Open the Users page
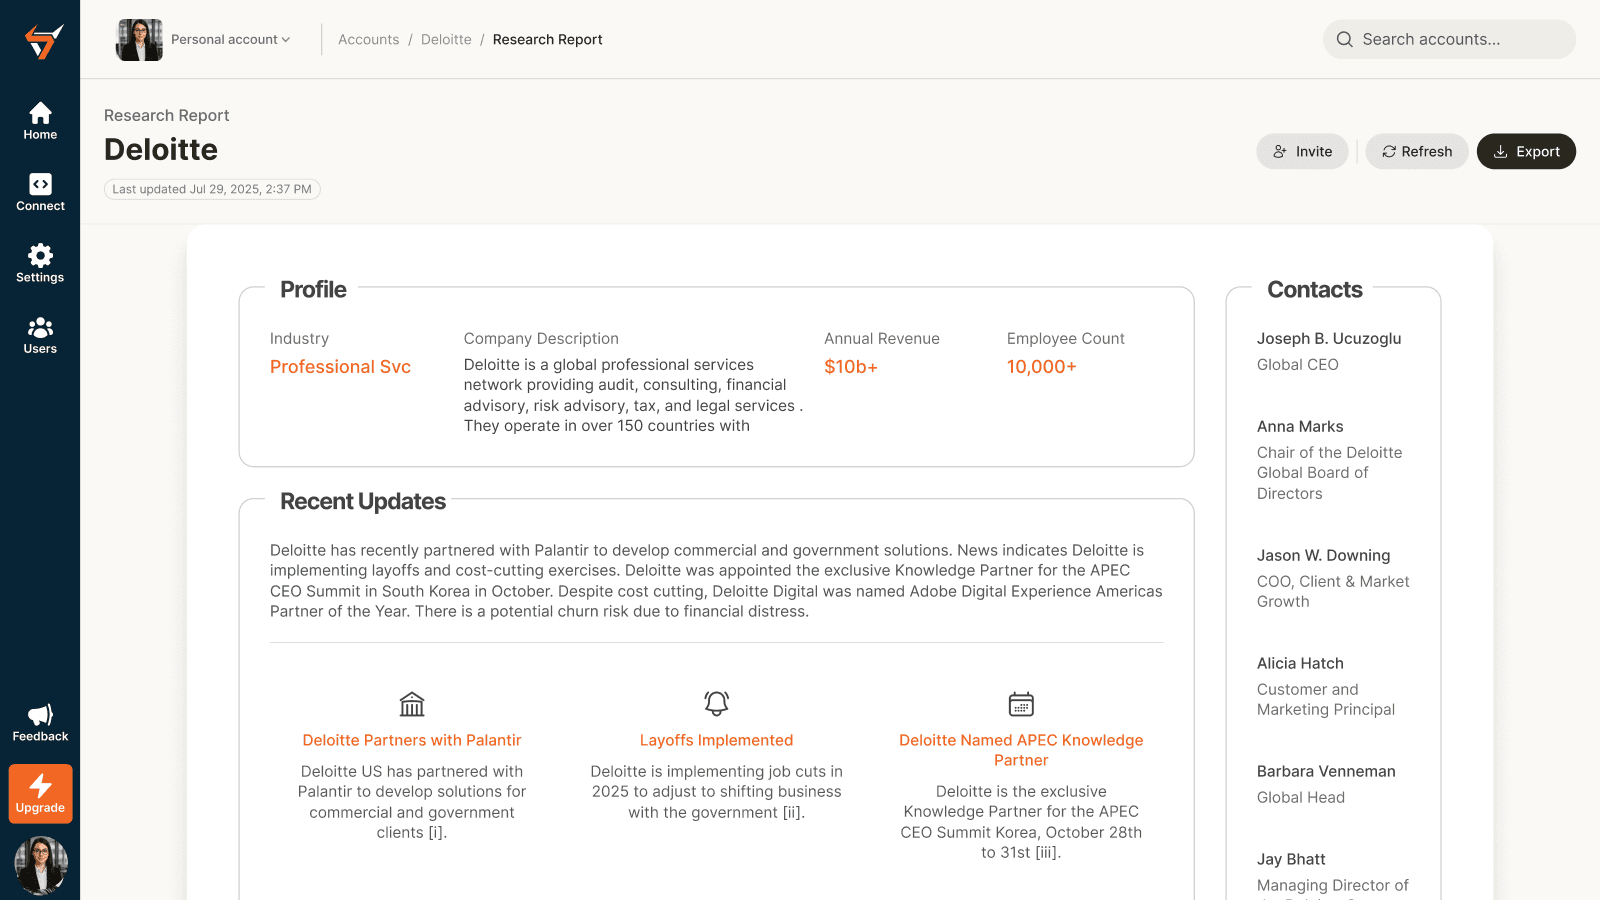The height and width of the screenshot is (900, 1600). 40,335
